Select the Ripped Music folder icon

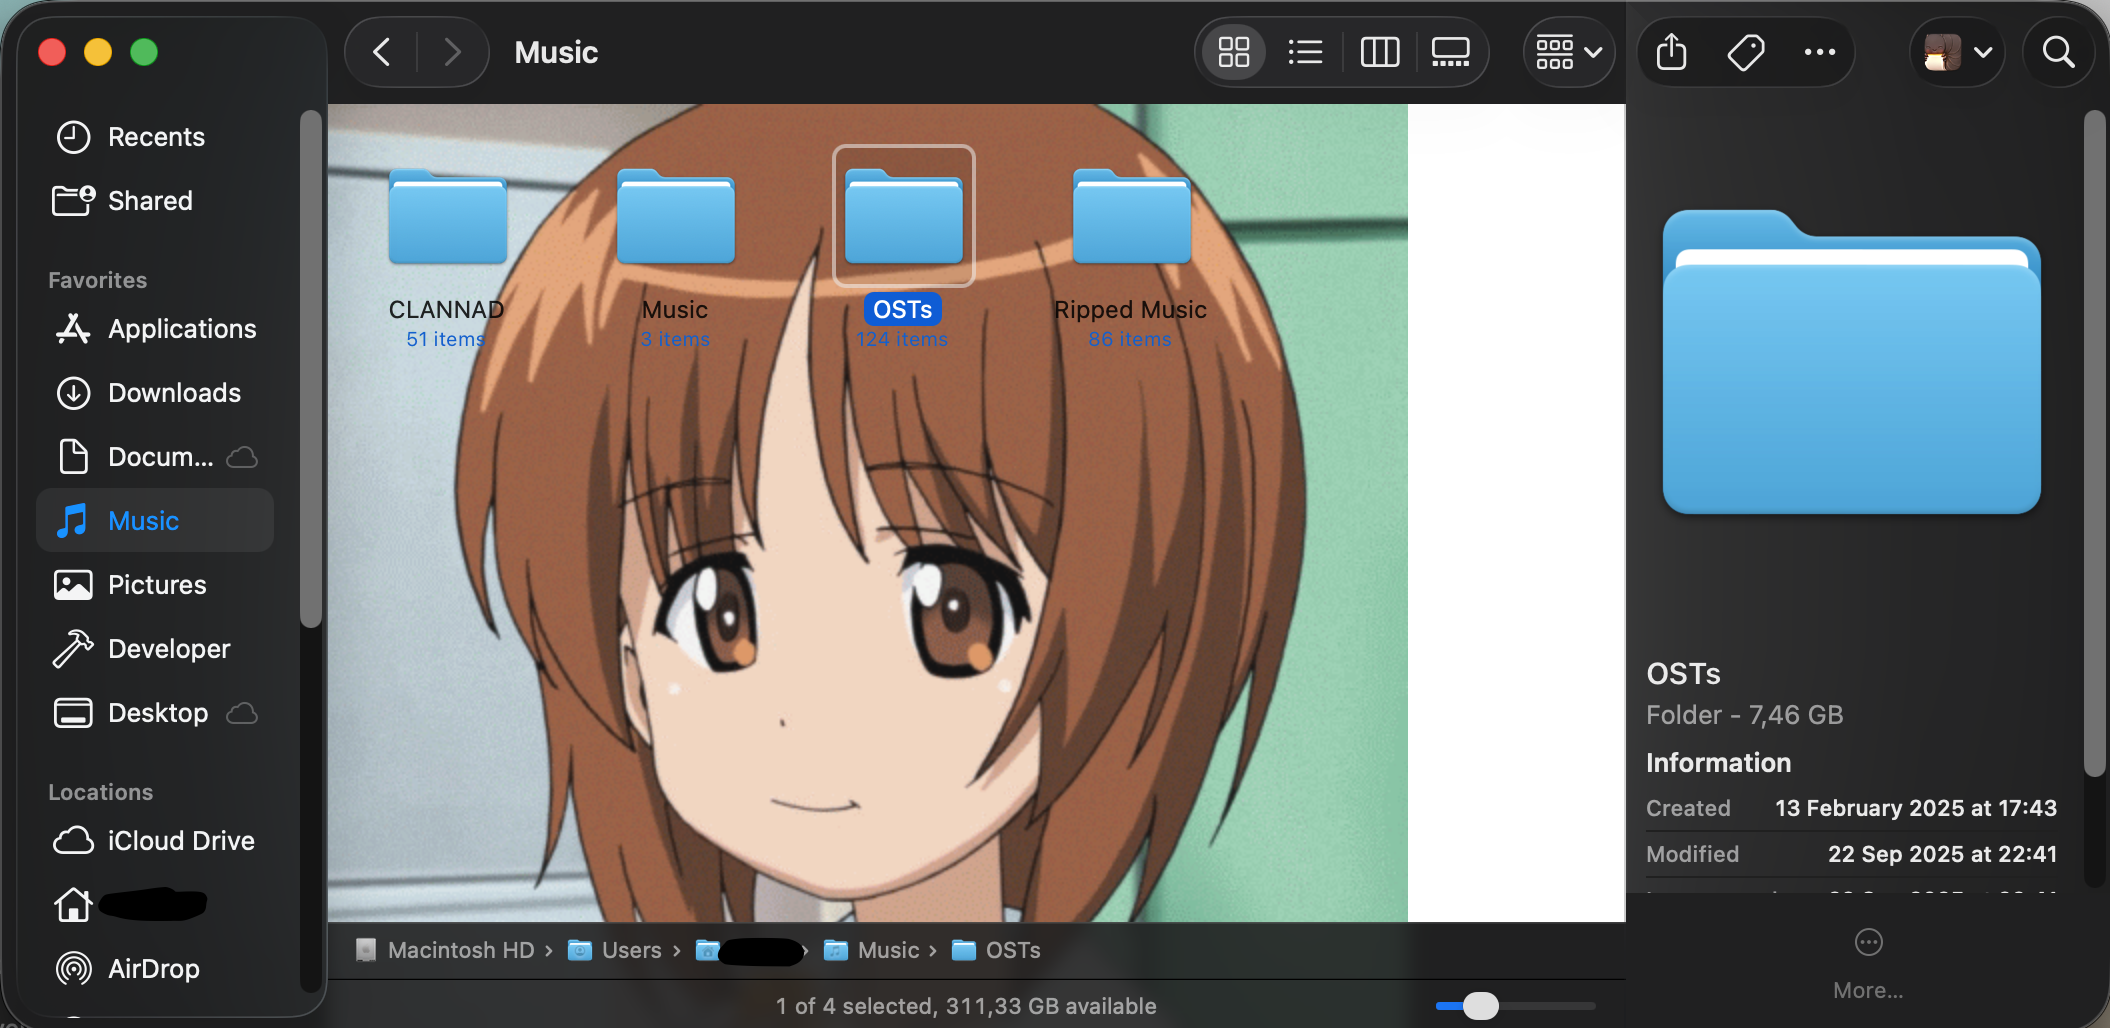(1132, 216)
